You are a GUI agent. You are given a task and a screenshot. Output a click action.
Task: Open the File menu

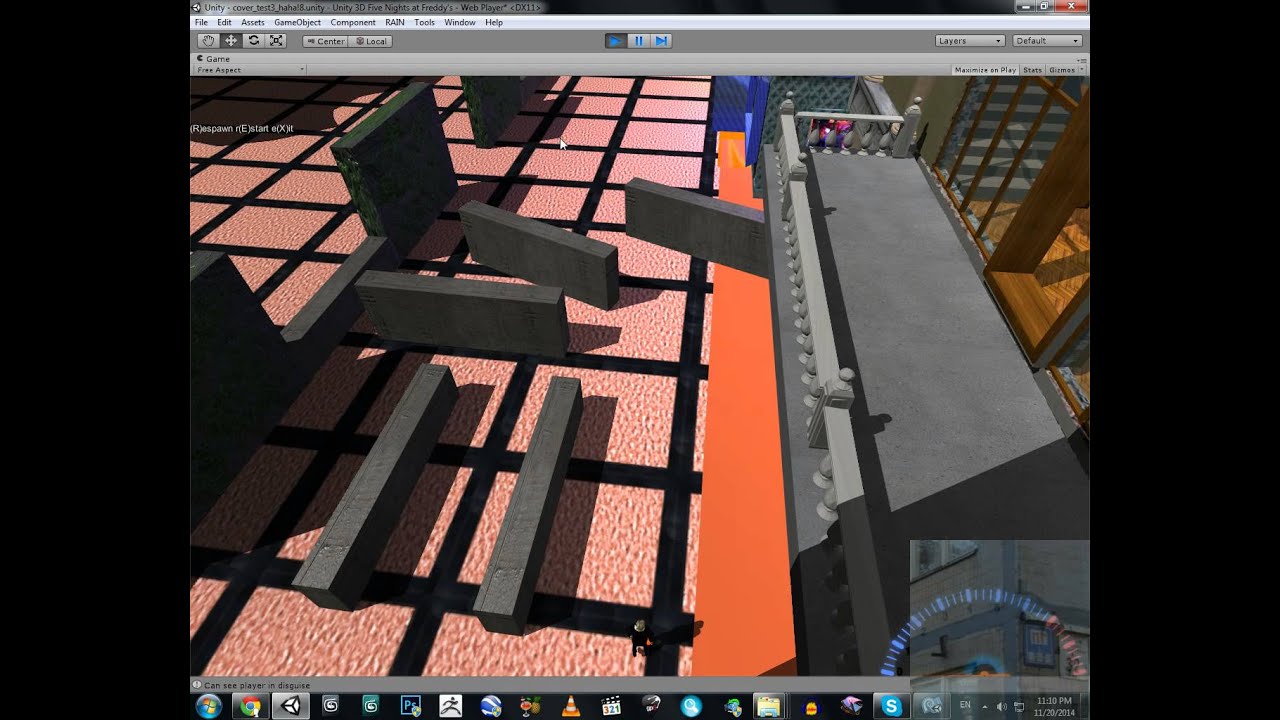point(201,22)
